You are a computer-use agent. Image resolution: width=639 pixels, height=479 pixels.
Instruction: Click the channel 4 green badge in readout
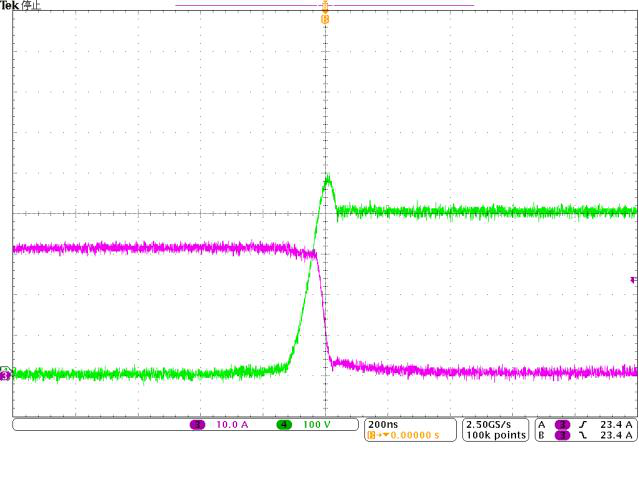coord(285,424)
